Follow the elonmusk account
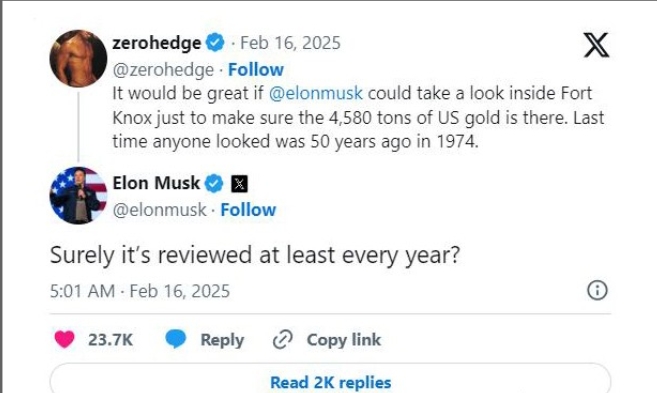The width and height of the screenshot is (657, 393). (248, 210)
